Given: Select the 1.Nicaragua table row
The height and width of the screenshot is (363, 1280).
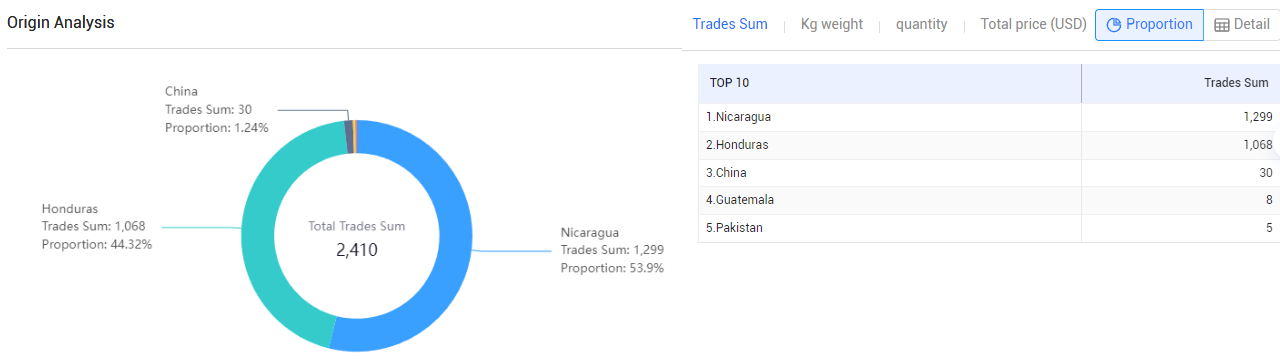Looking at the screenshot, I should [989, 117].
